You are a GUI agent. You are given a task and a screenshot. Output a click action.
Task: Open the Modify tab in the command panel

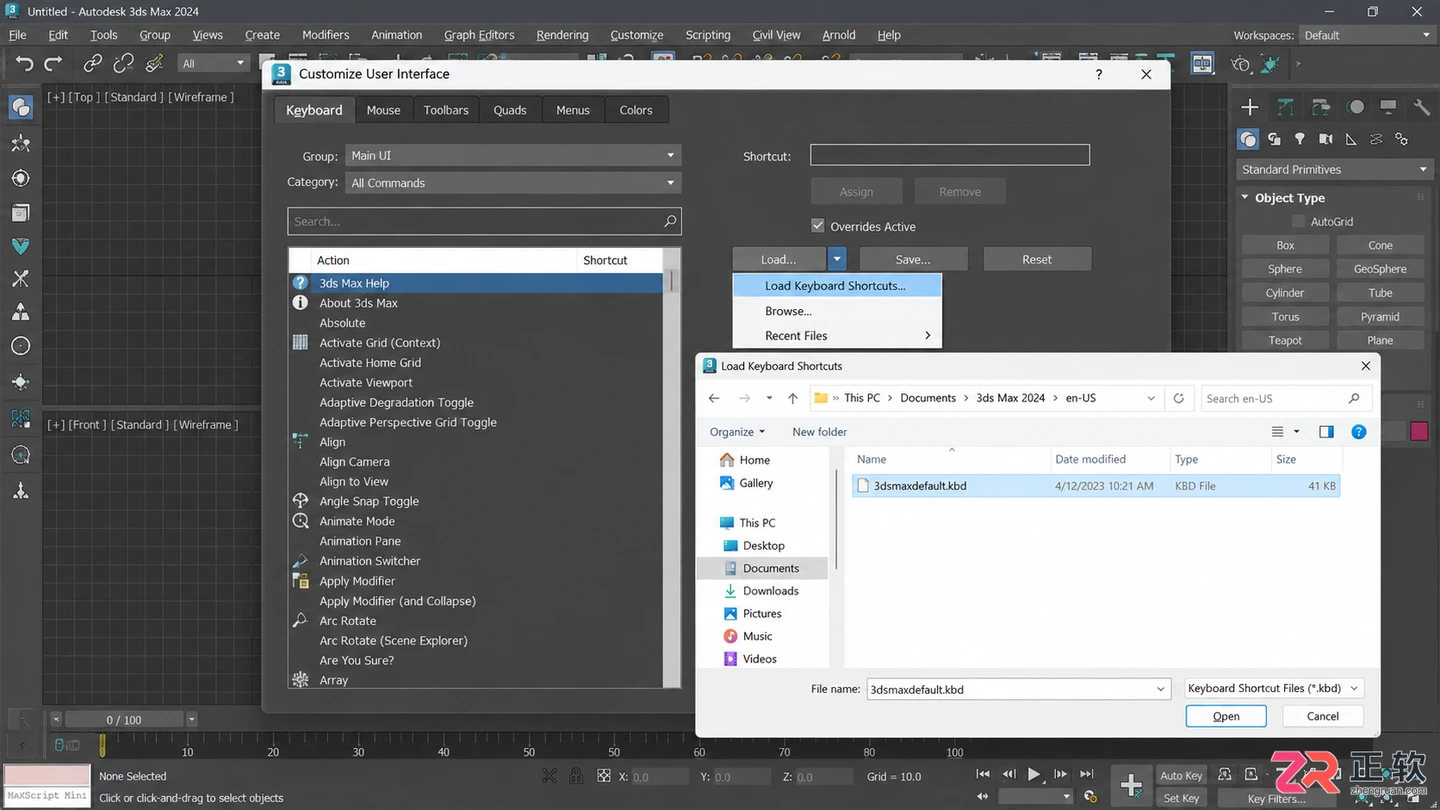1285,107
